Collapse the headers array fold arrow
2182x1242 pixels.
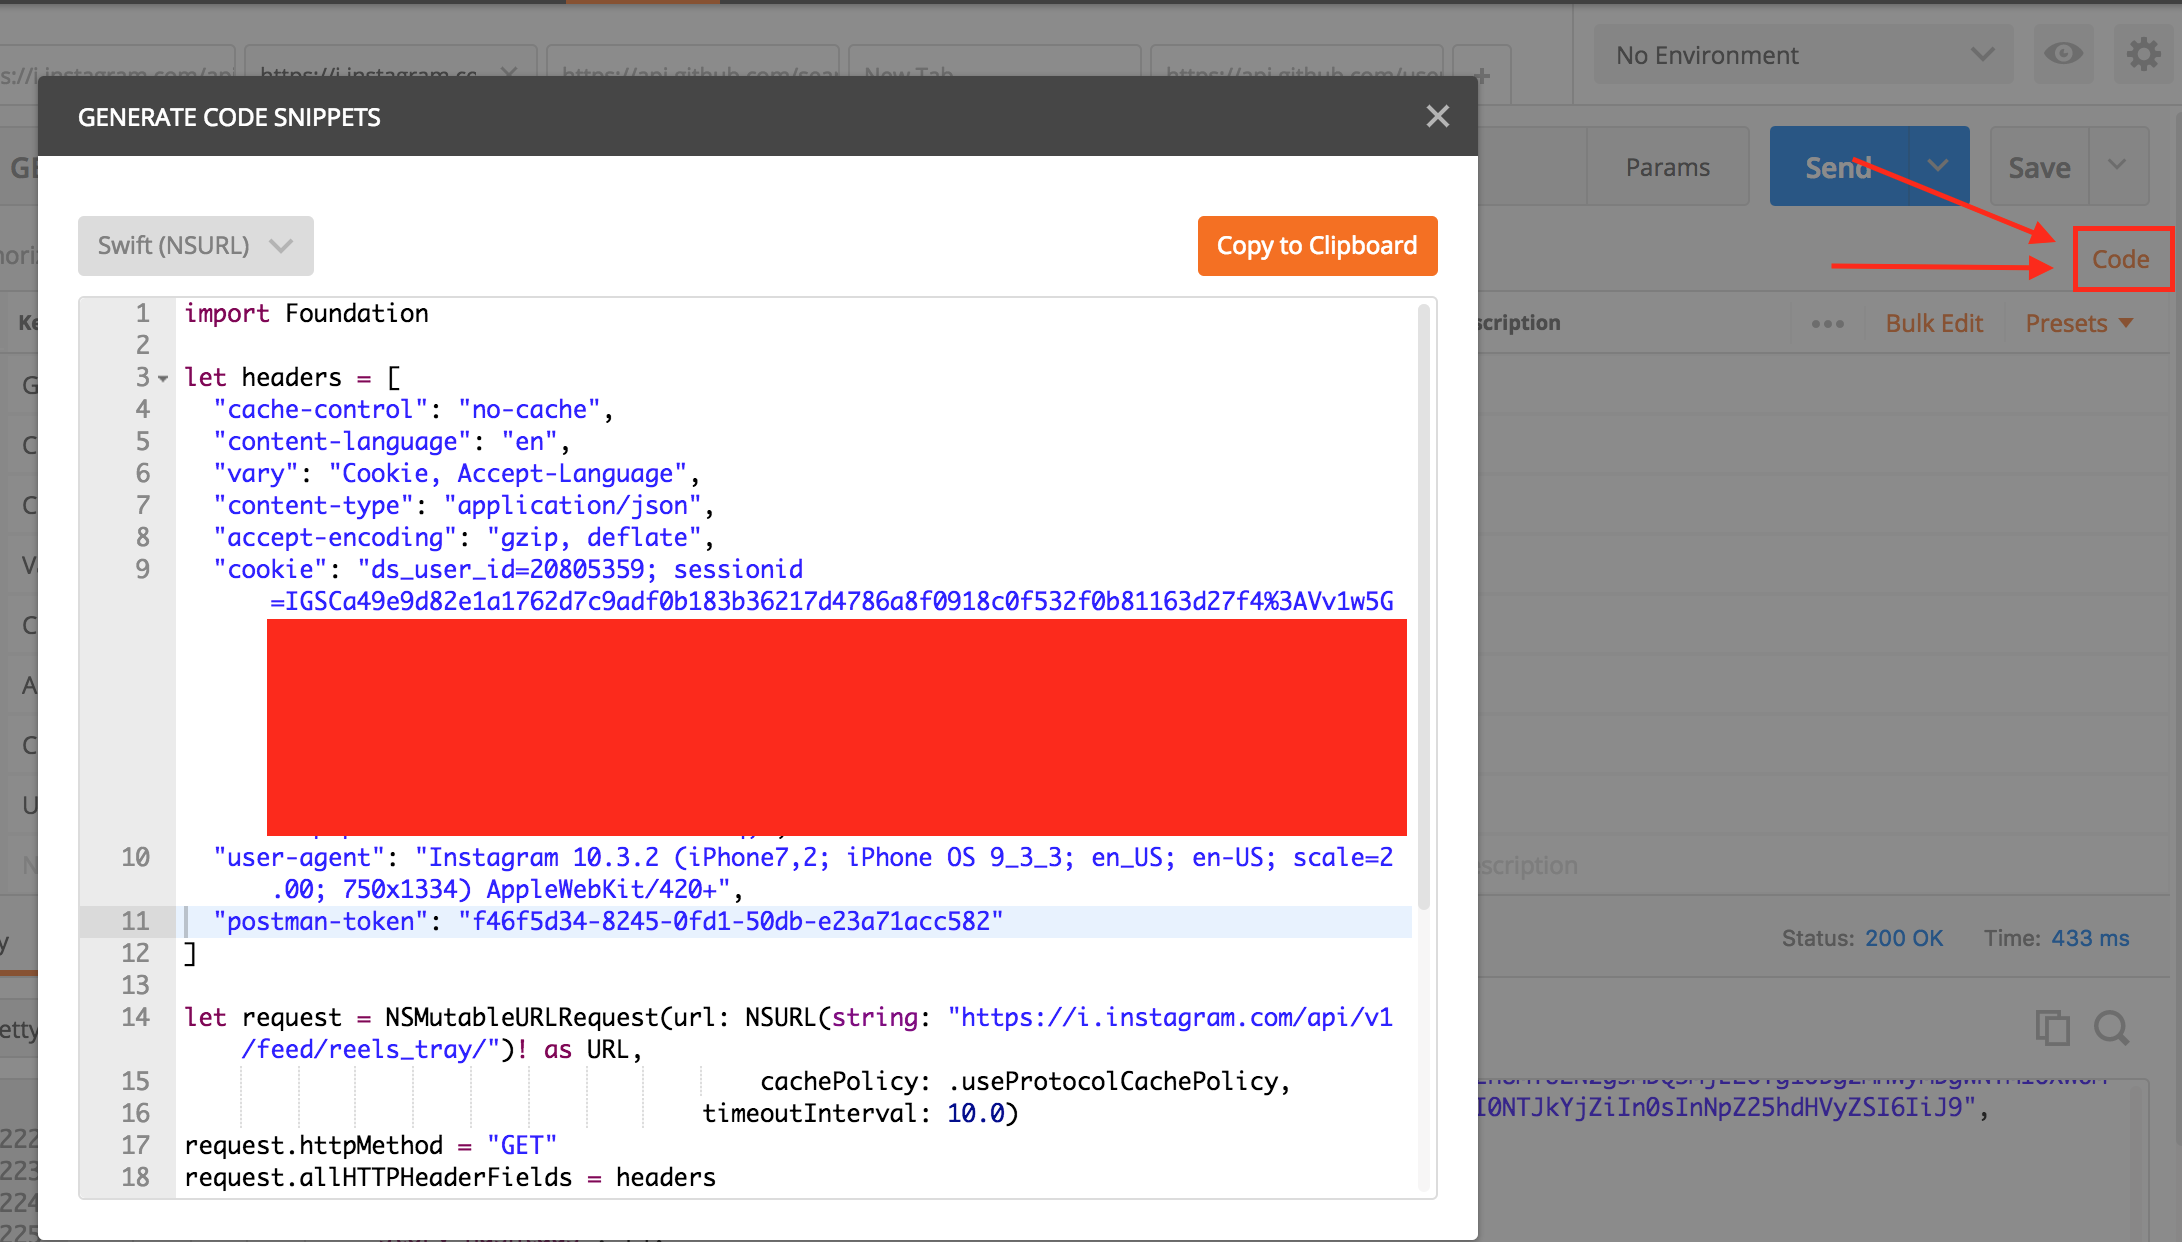[x=163, y=379]
